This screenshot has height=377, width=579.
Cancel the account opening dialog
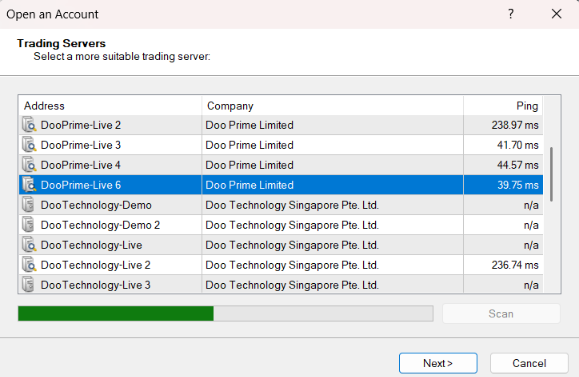[529, 363]
